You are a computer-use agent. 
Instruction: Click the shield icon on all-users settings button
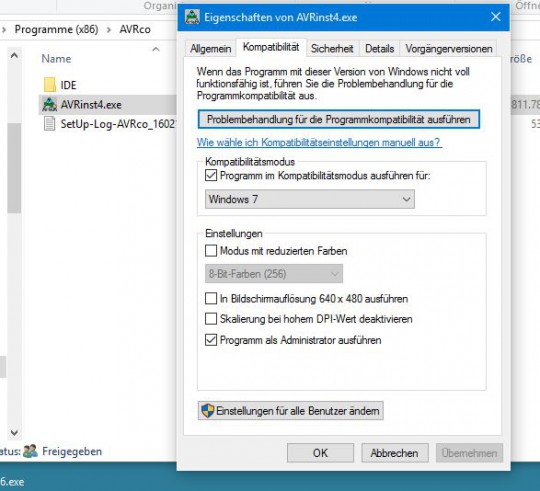(x=208, y=410)
